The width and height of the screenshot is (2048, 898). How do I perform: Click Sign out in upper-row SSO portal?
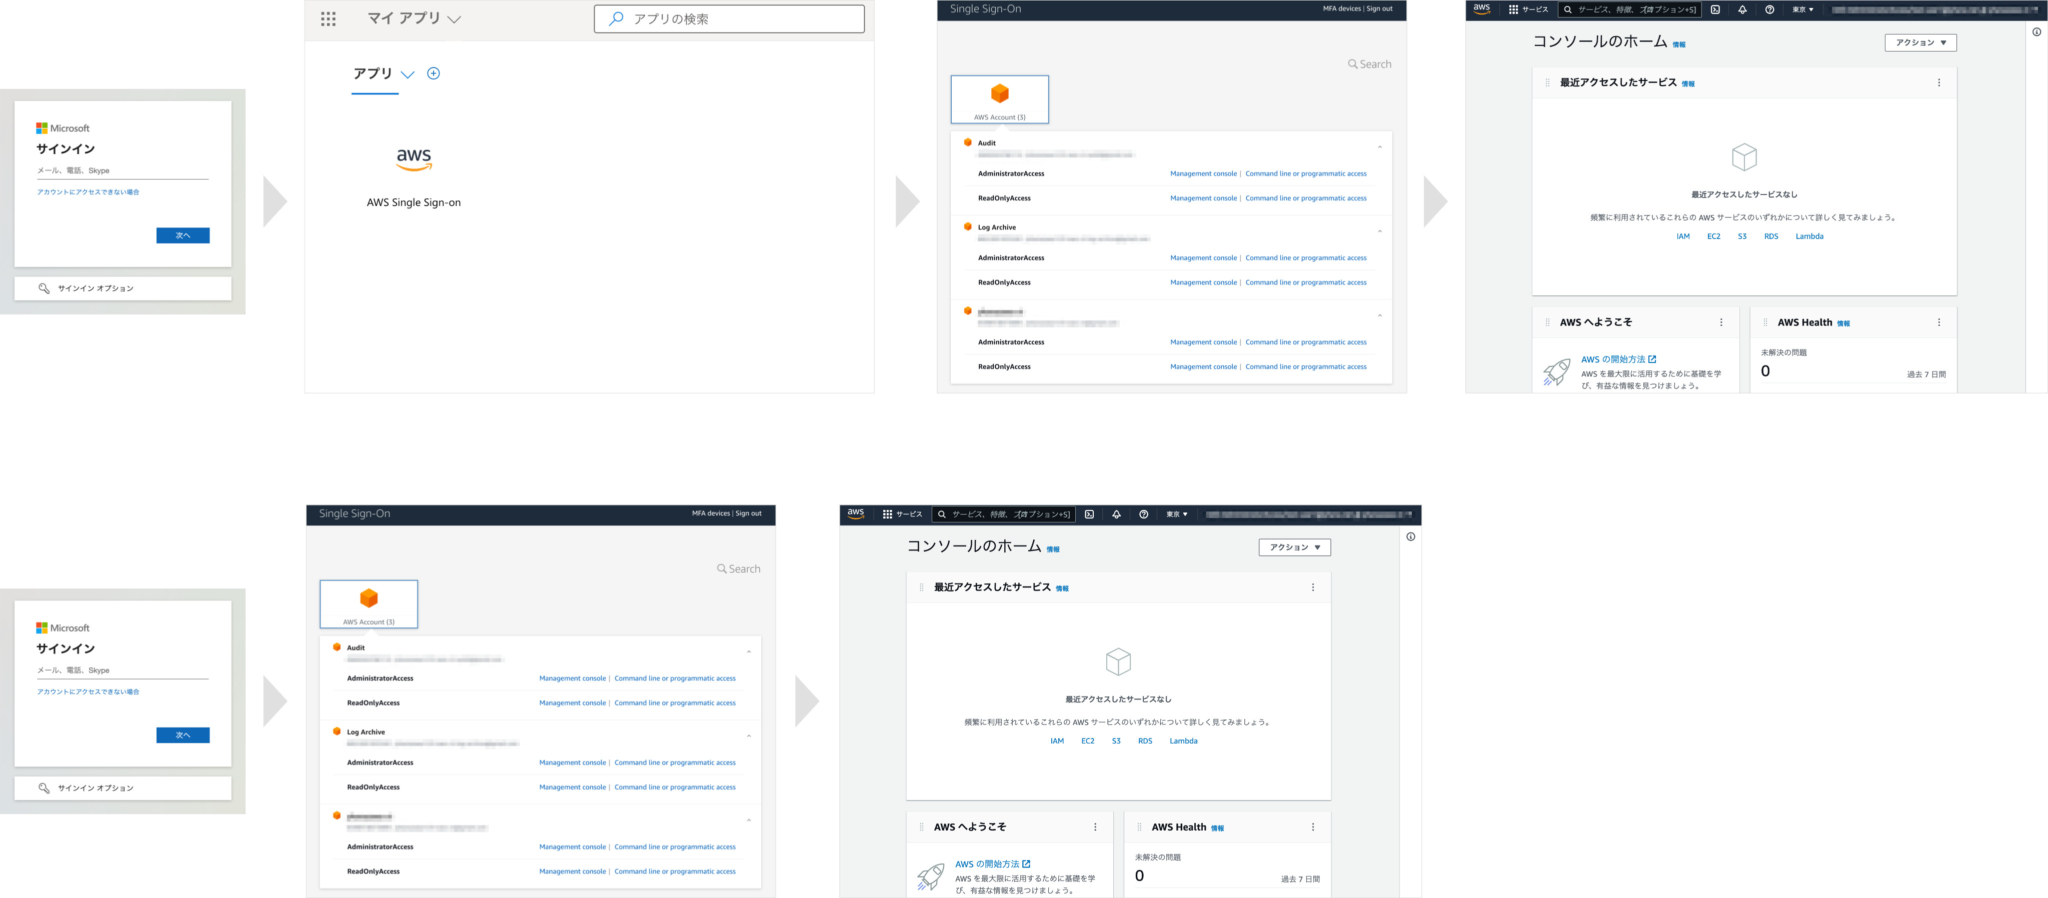pos(1380,9)
